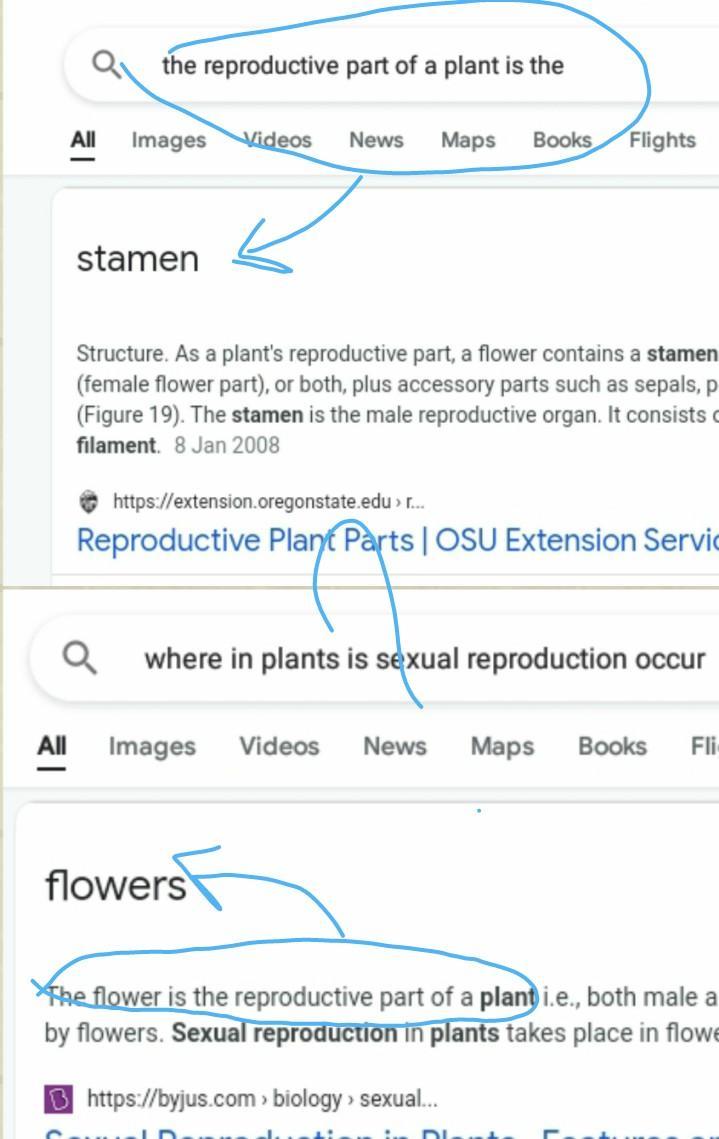
Task: Switch to Videos tab in top search
Action: (x=278, y=140)
